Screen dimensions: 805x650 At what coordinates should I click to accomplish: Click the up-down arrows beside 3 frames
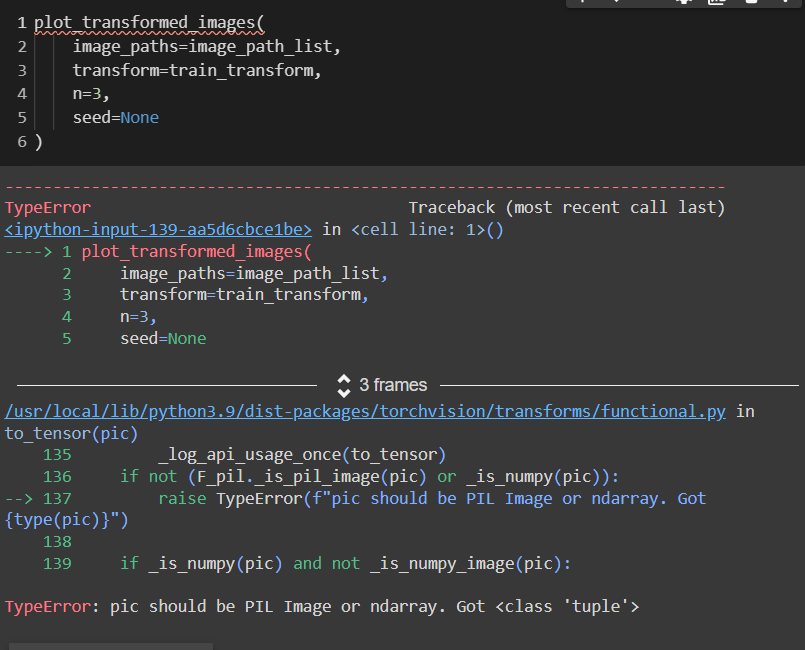click(x=344, y=384)
